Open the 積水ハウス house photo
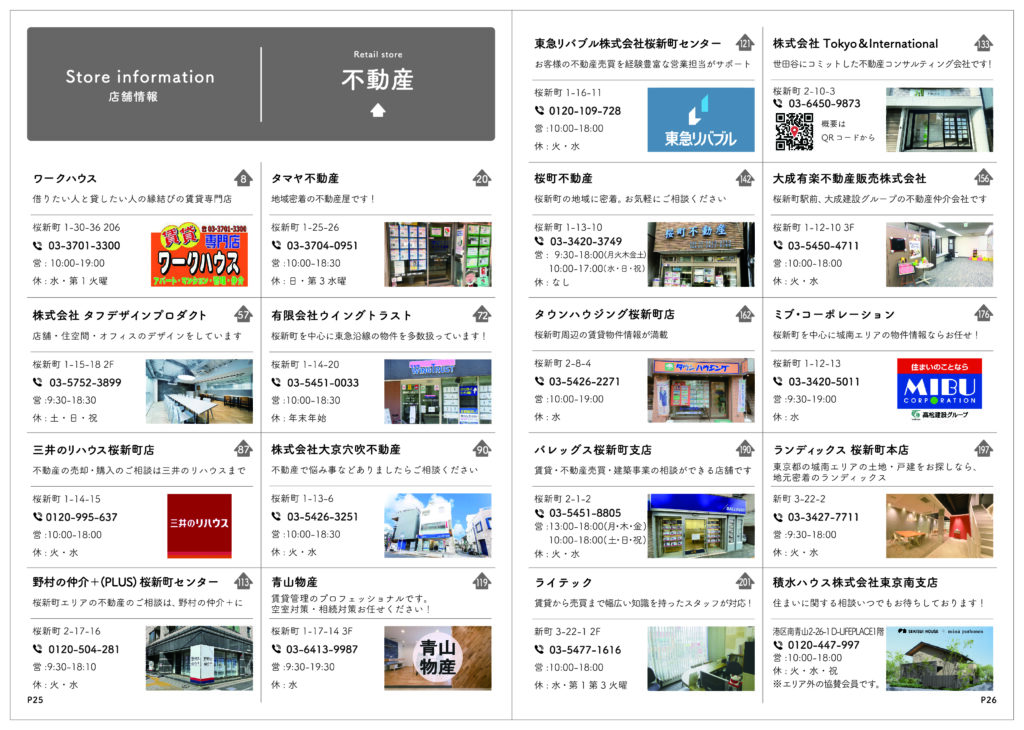Viewport: 1024px width, 730px height. click(939, 658)
